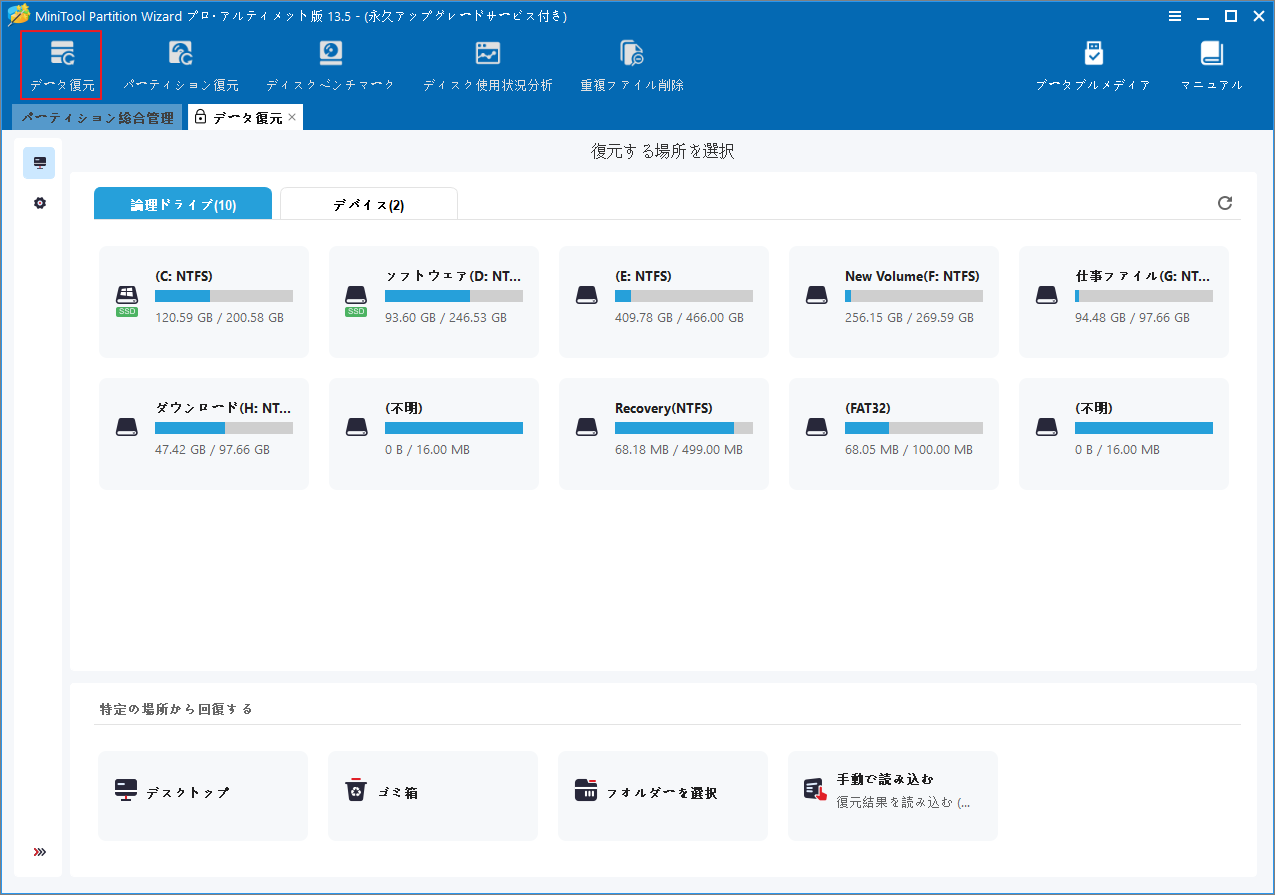Switch to the デバイス(2) tab
Image resolution: width=1275 pixels, height=895 pixels.
(368, 203)
